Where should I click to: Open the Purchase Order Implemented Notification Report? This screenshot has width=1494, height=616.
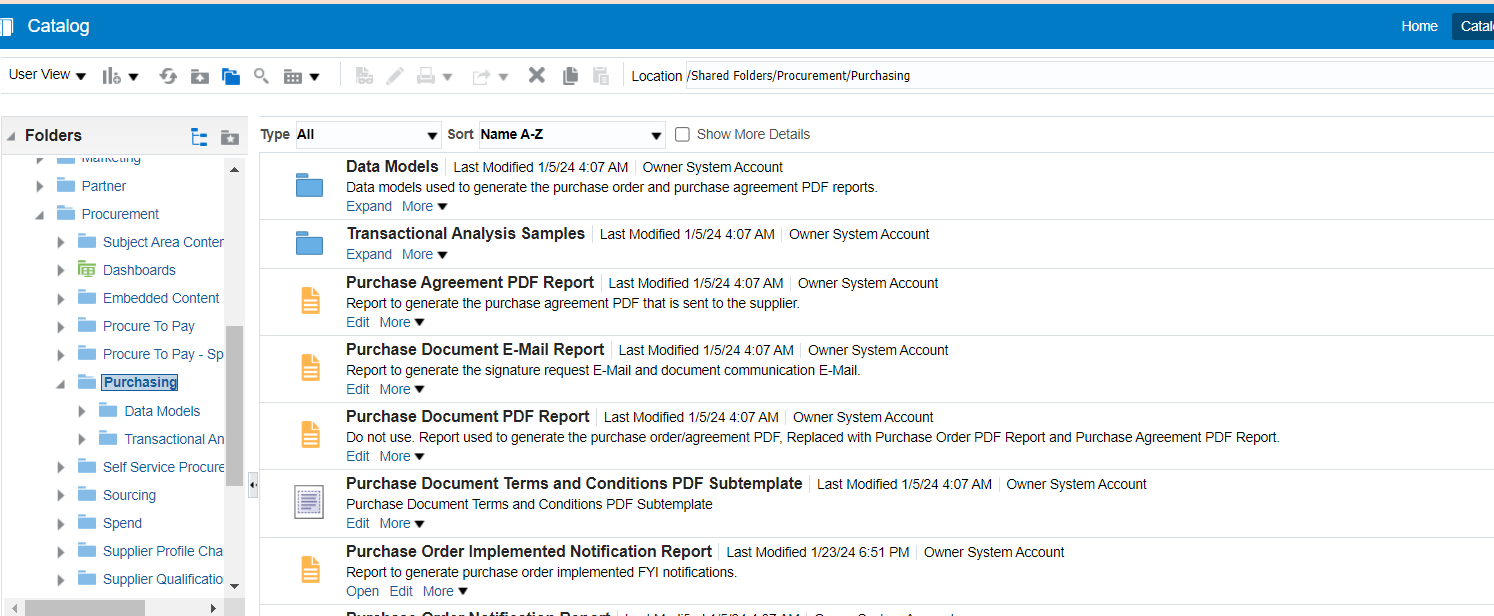(x=362, y=591)
